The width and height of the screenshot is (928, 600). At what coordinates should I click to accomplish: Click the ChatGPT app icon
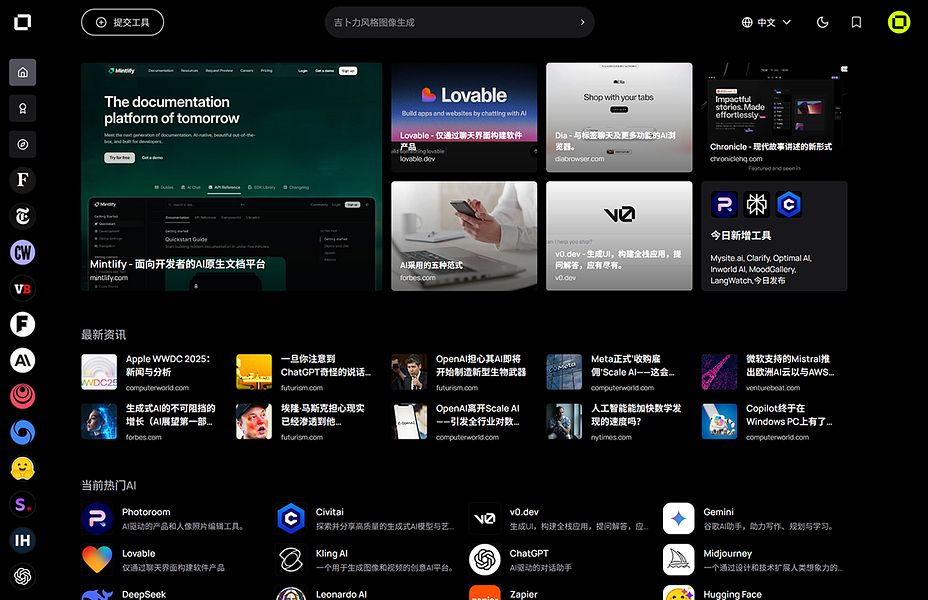485,560
